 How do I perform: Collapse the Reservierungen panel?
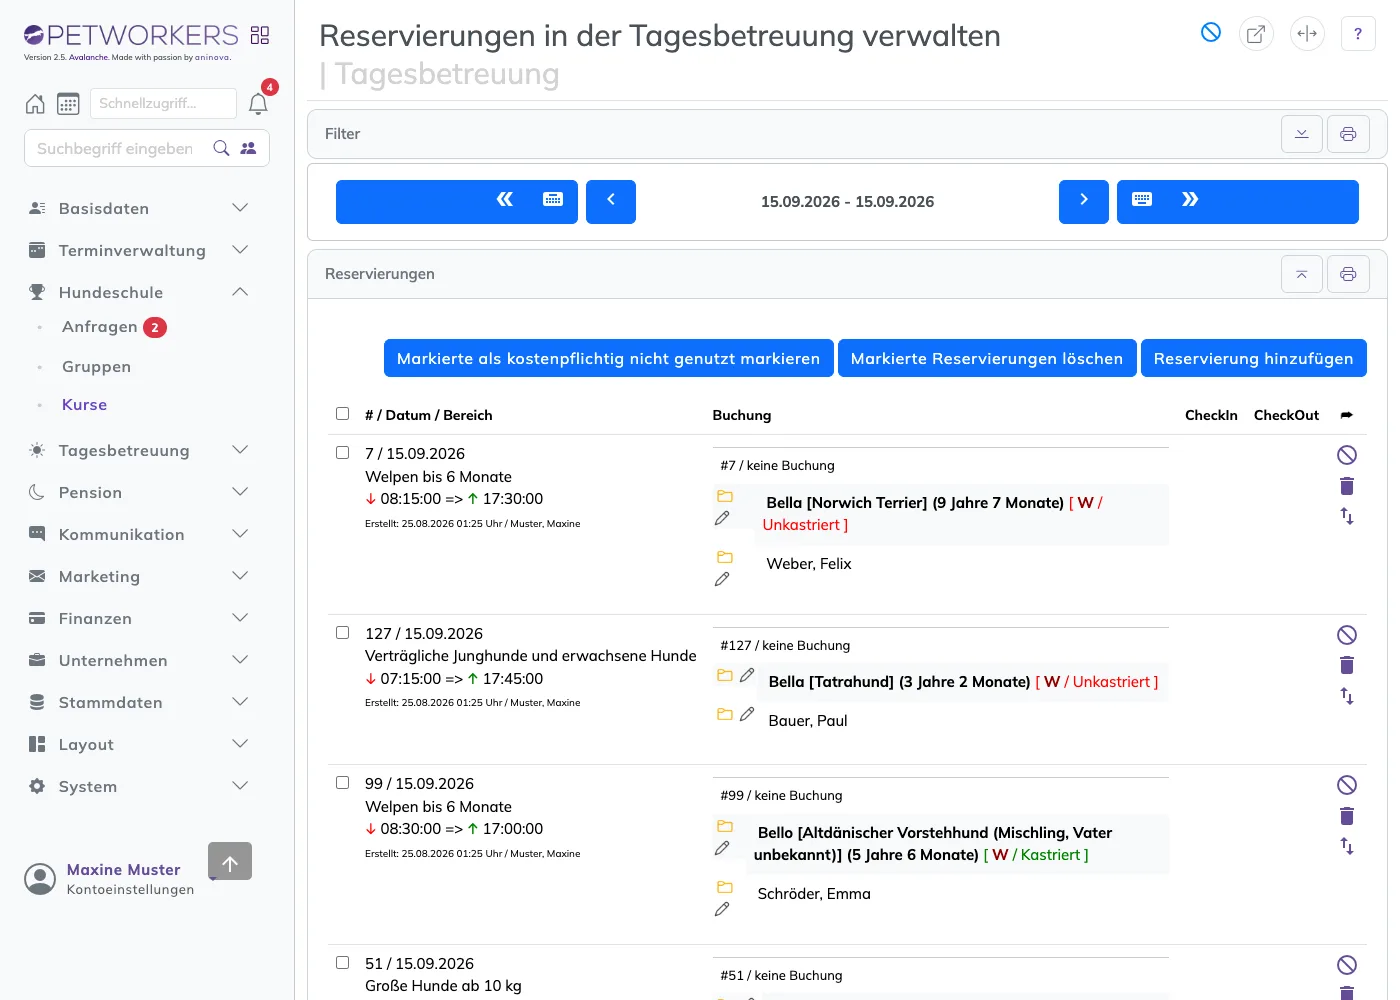click(1302, 274)
